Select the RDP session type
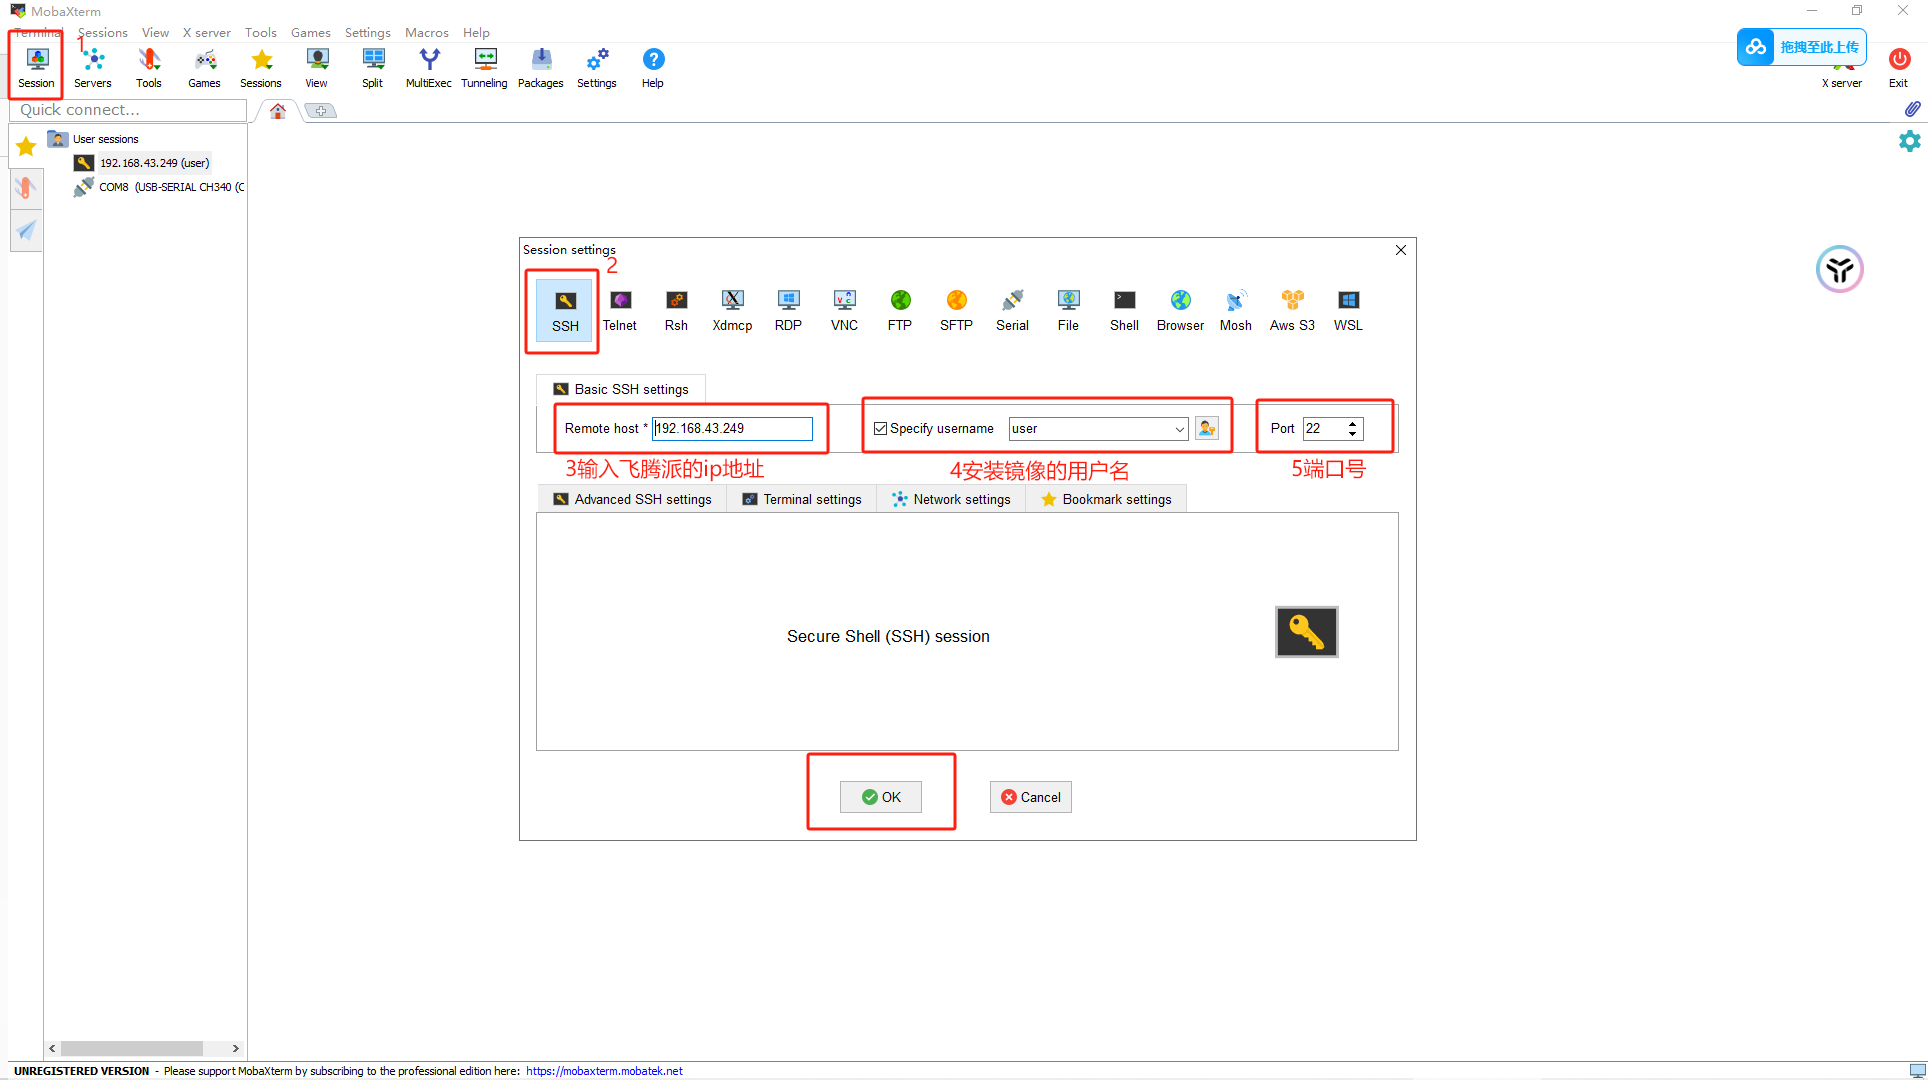Screen dimensions: 1928x1080 [x=788, y=311]
